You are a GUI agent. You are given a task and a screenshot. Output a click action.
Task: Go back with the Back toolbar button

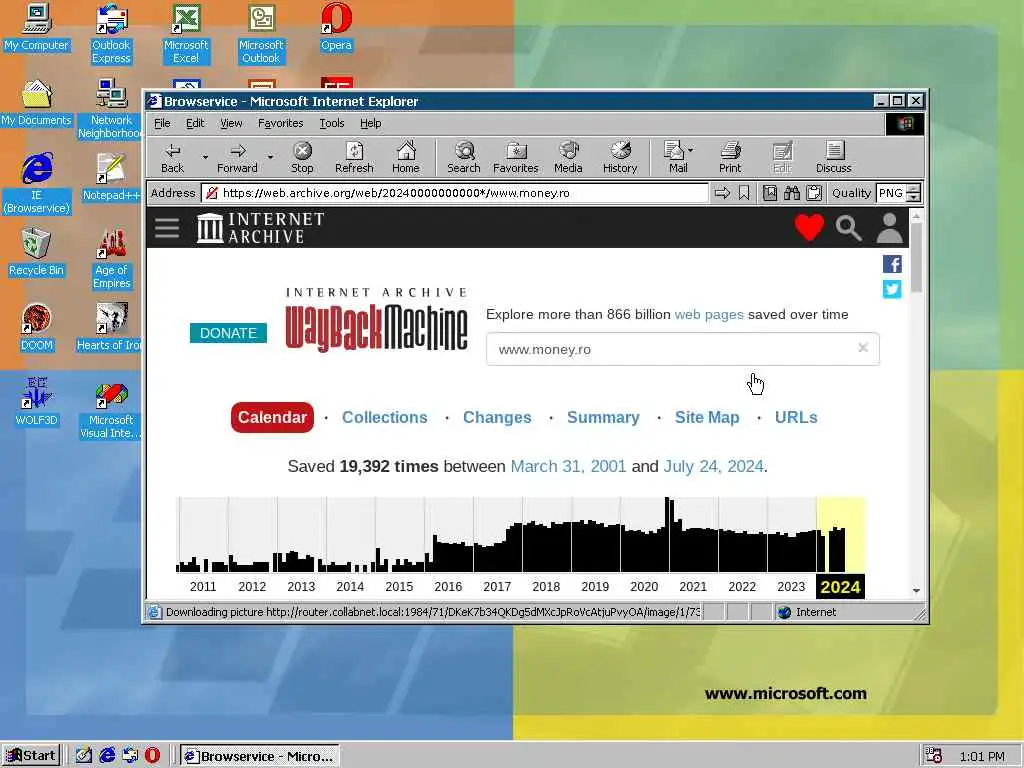click(172, 158)
